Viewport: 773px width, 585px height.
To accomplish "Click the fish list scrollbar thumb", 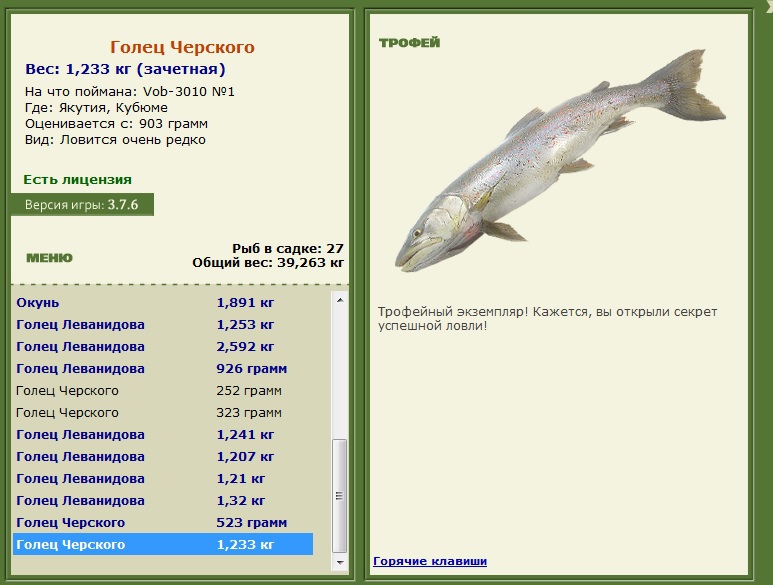I will point(340,495).
